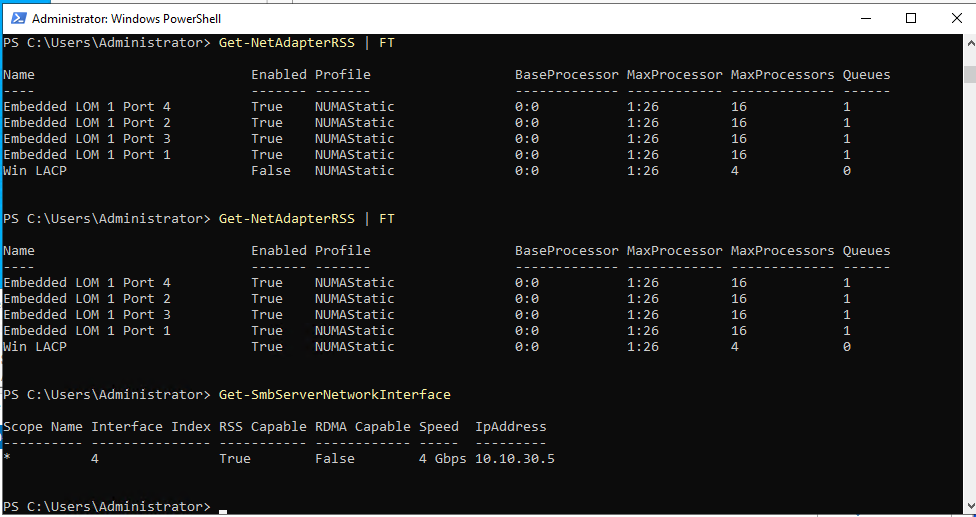Click the False value under Enabled for Win LACP
The width and height of the screenshot is (976, 517).
(271, 170)
